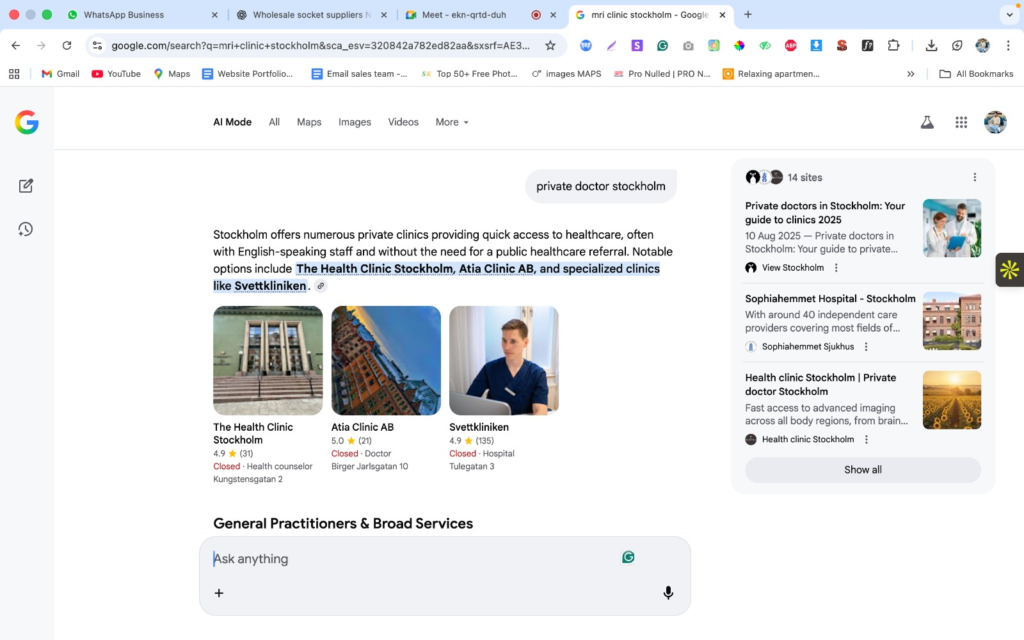Screen dimensions: 1024x640
Task: Click link icon after Svettkliniken text
Action: point(321,286)
